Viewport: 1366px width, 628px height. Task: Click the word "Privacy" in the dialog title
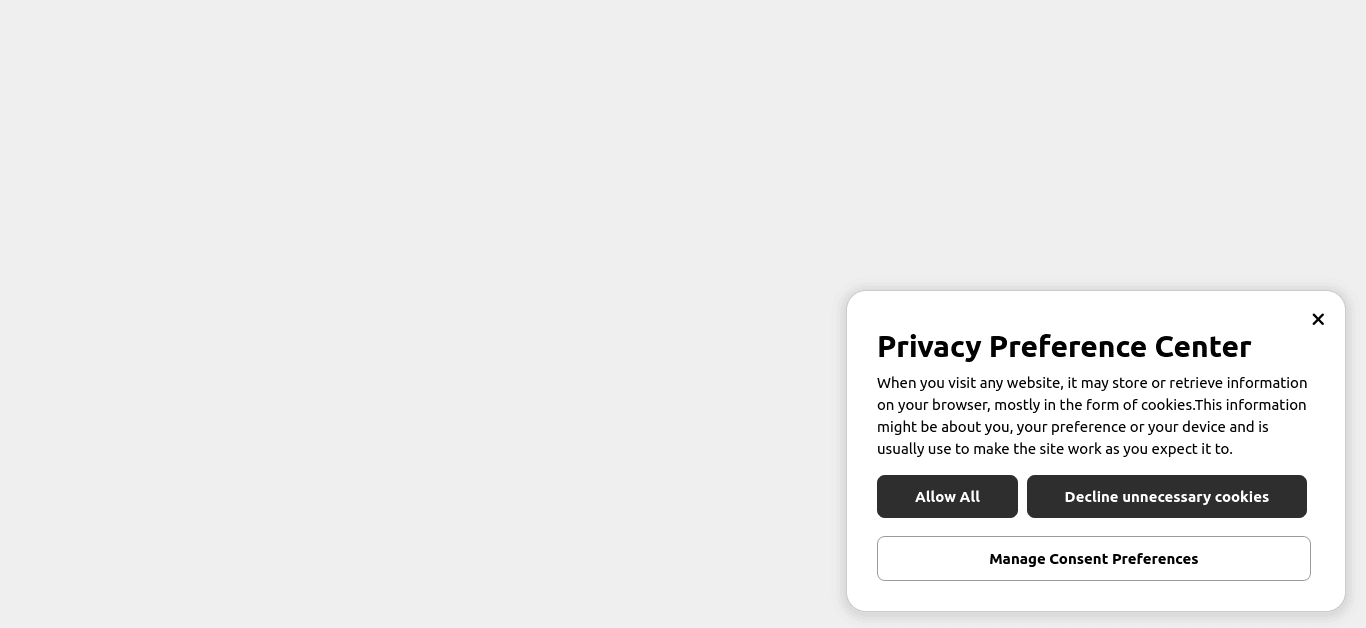pos(929,346)
